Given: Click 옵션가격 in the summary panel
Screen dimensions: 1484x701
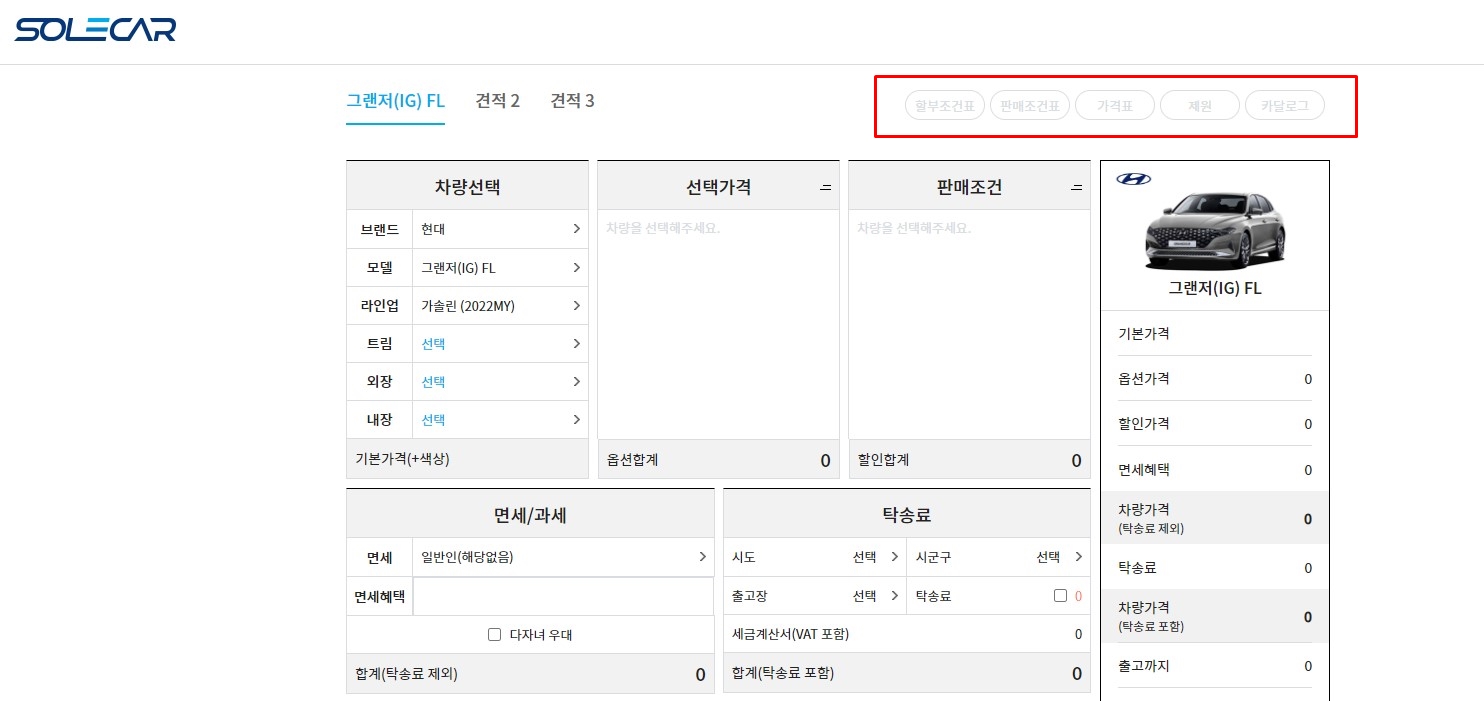Looking at the screenshot, I should click(x=1215, y=379).
